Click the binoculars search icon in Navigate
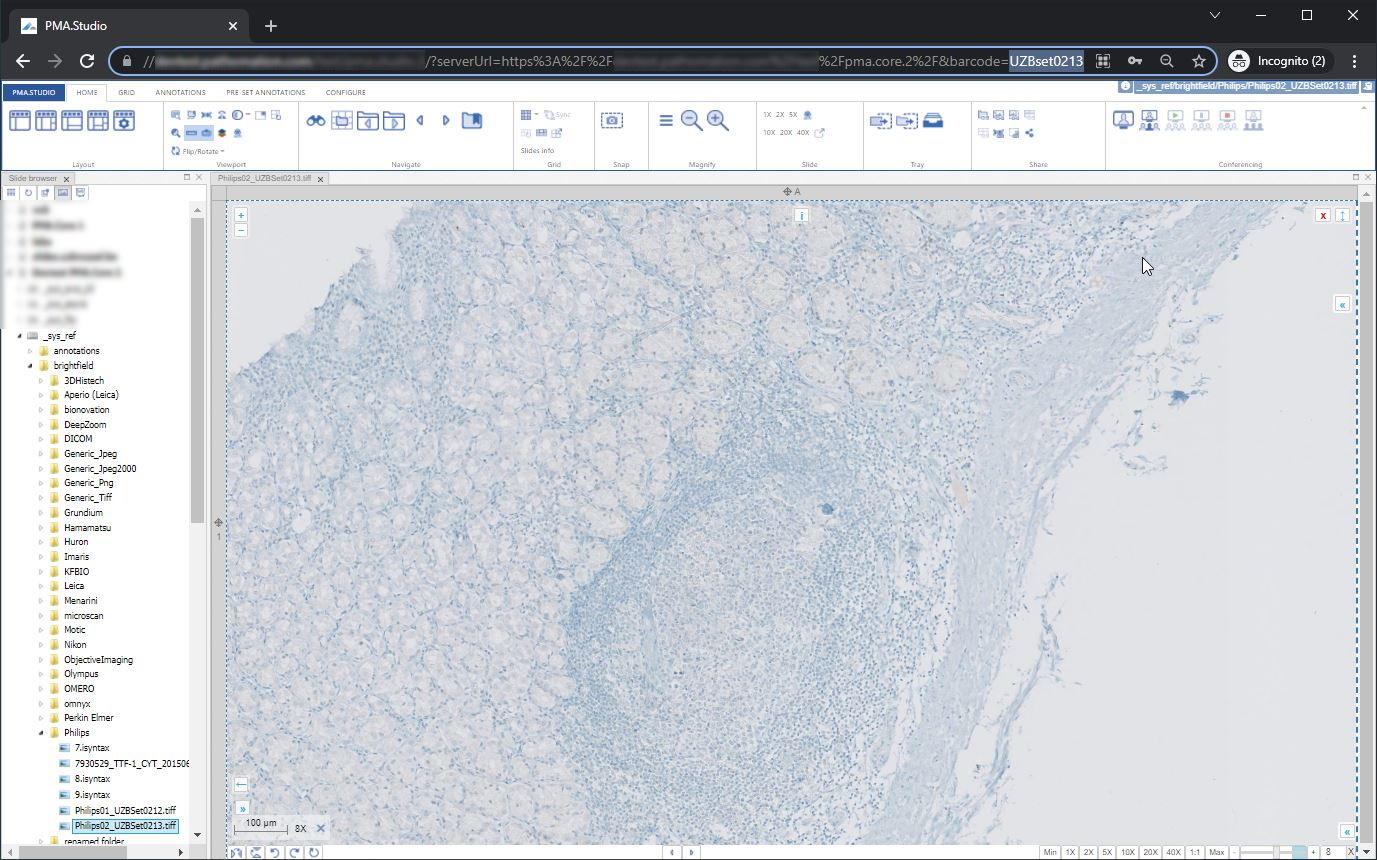 point(316,121)
